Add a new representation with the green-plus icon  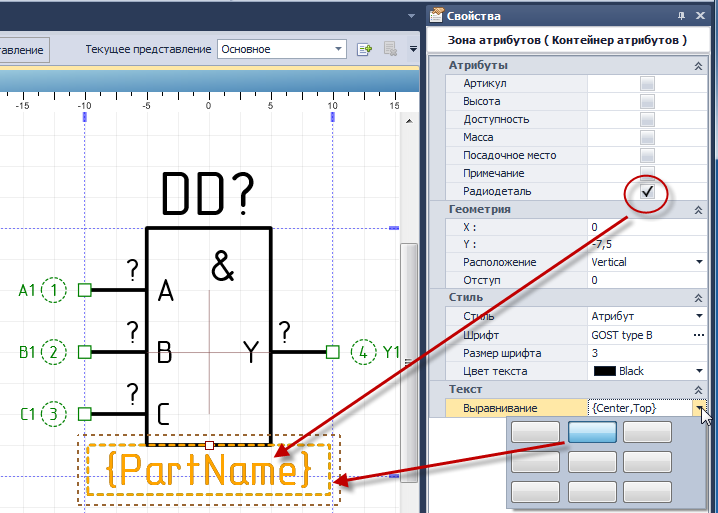(x=364, y=49)
